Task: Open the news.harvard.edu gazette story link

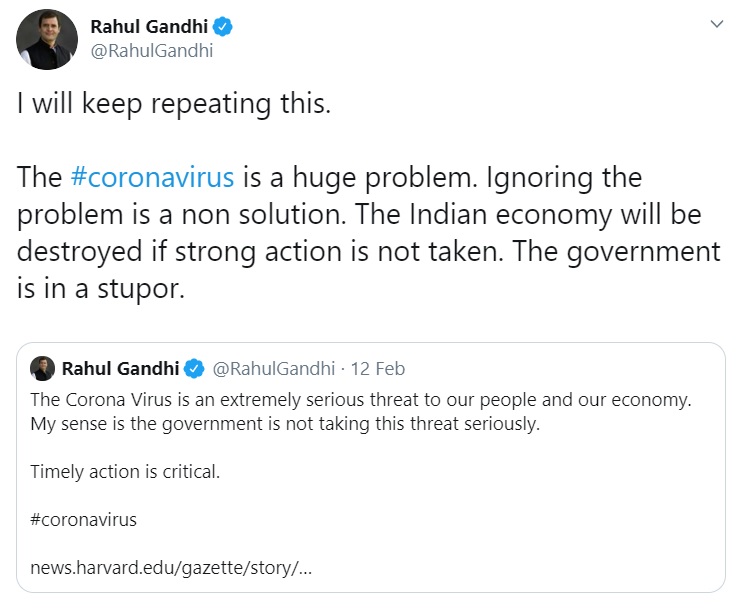Action: coord(171,567)
